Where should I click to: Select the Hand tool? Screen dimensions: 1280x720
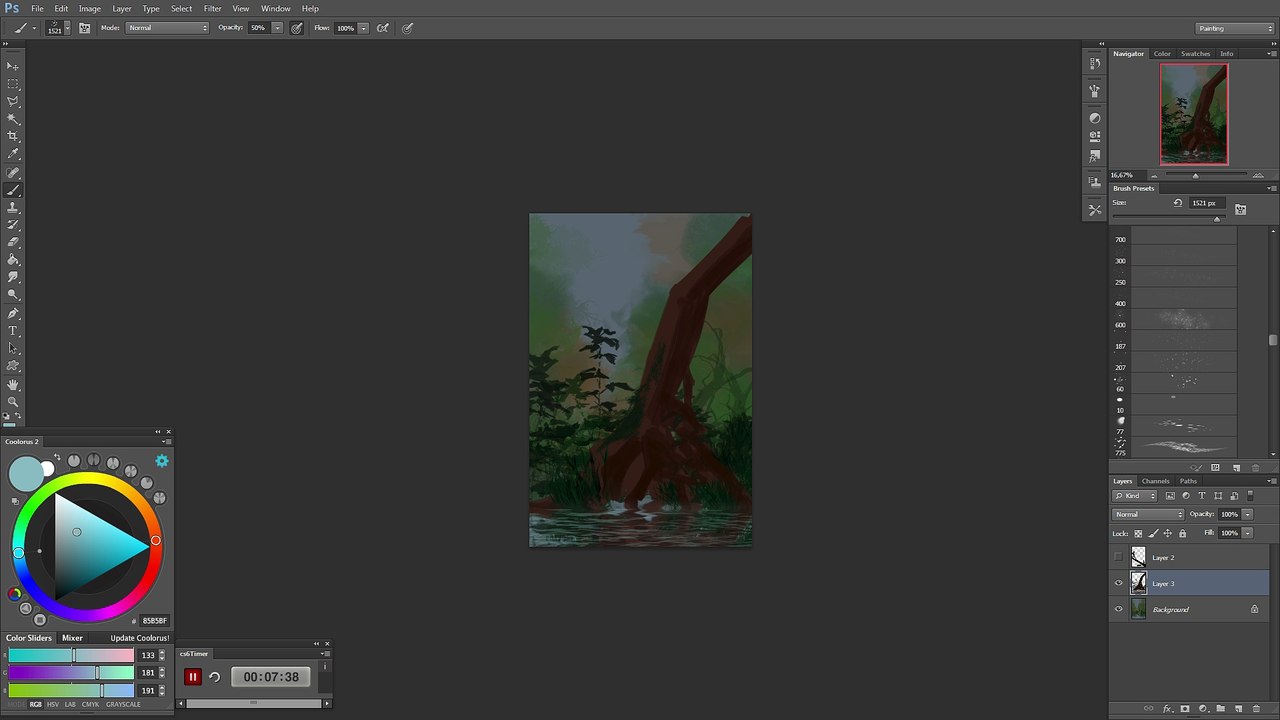[x=13, y=384]
